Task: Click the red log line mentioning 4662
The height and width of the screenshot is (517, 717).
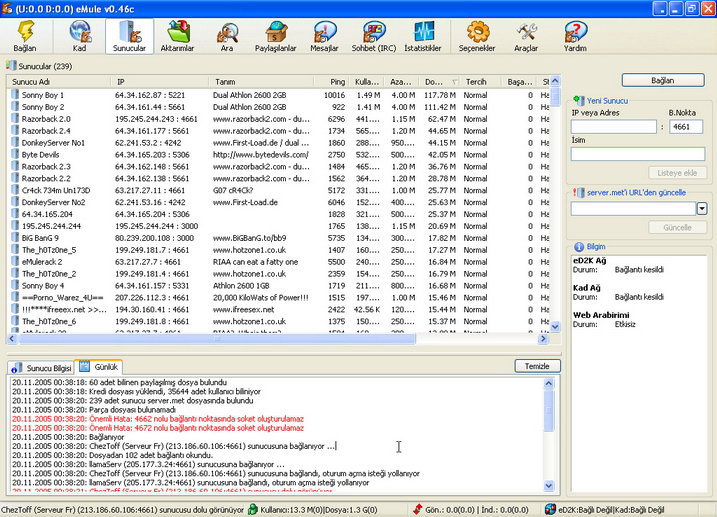Action: (158, 419)
